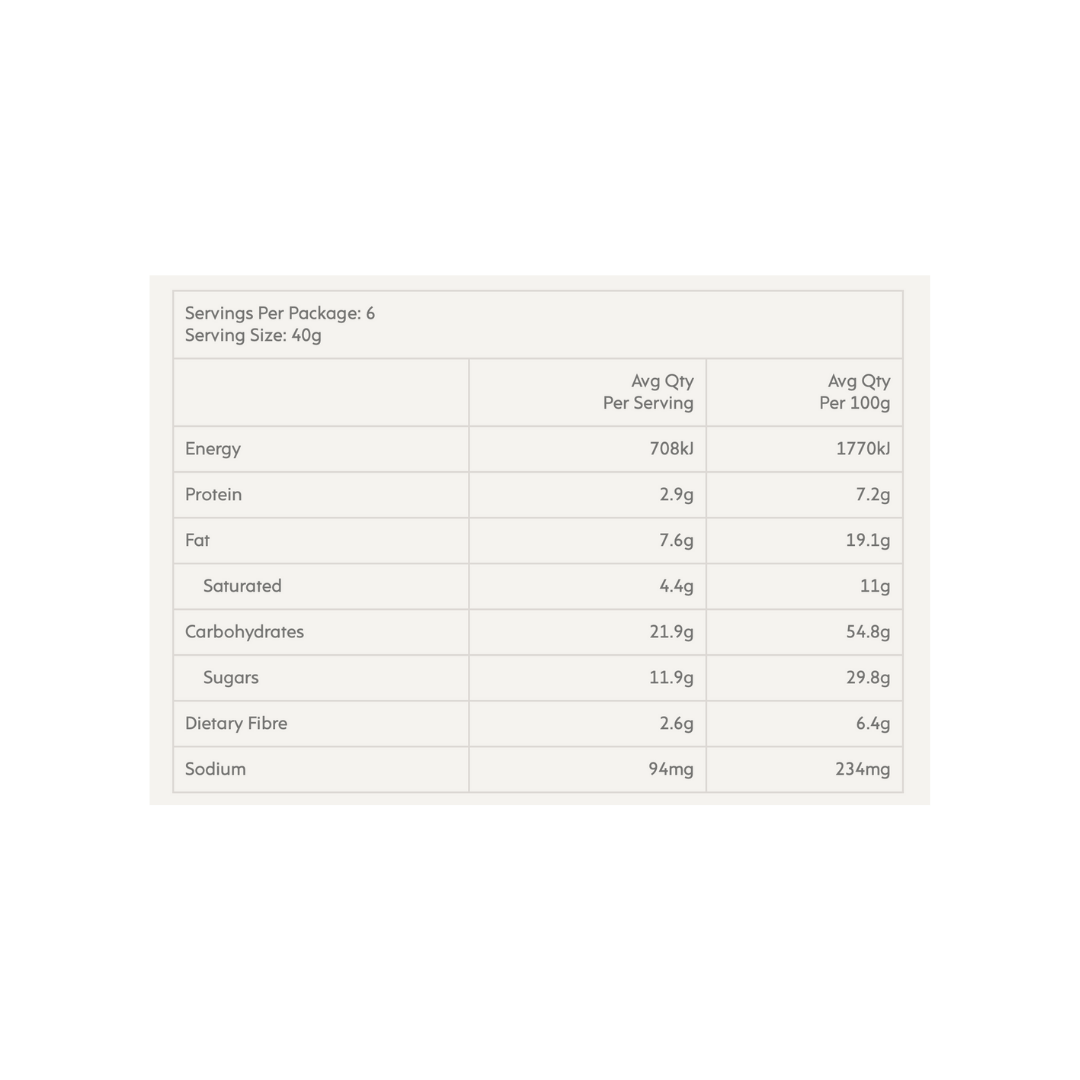Select the Avg Qty Per 100g header
This screenshot has width=1080, height=1080.
point(855,392)
